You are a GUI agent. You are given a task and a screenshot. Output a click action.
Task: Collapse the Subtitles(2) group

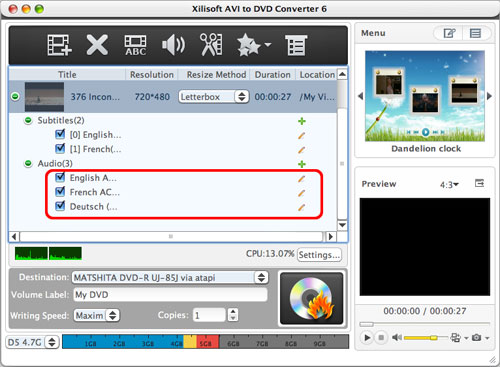click(28, 120)
